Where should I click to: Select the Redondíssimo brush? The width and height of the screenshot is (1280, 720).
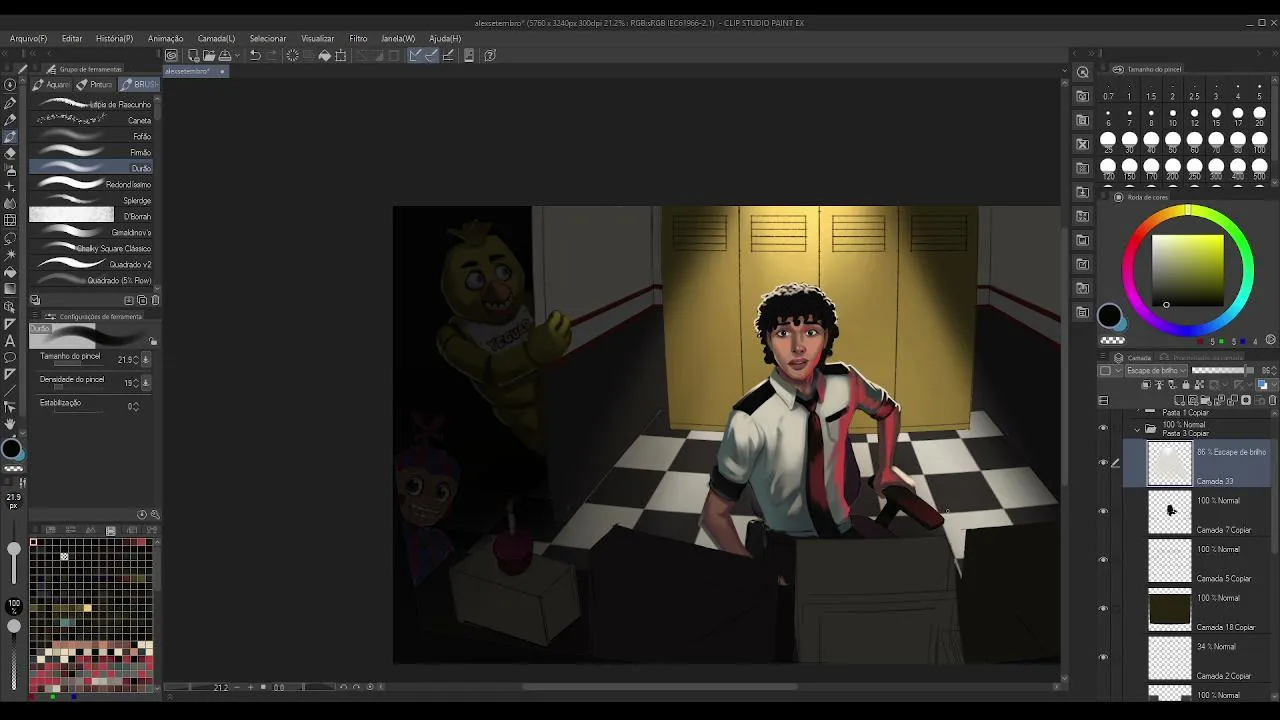coord(91,184)
